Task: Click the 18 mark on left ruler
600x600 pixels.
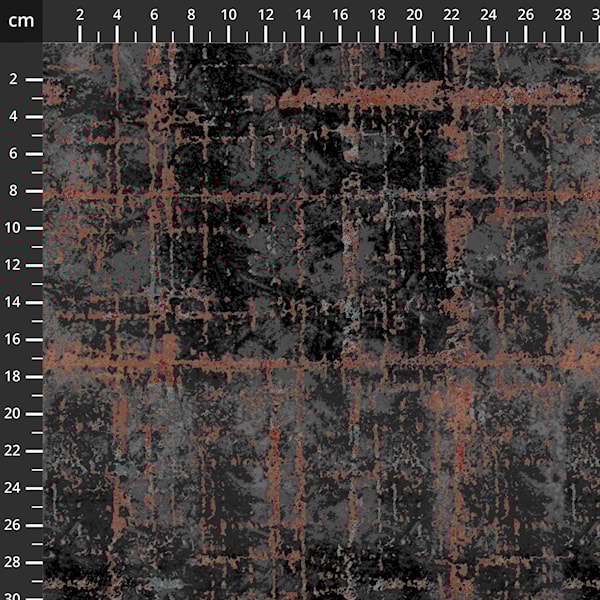Action: (x=14, y=376)
